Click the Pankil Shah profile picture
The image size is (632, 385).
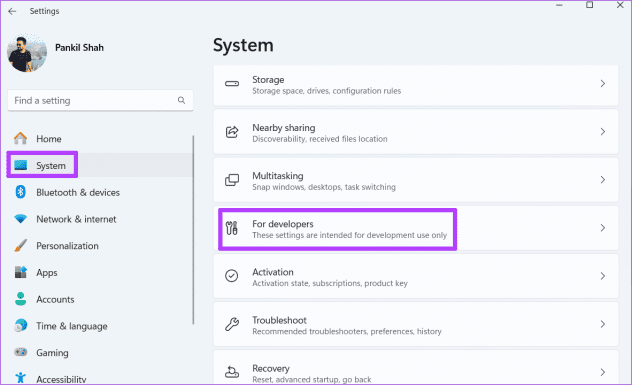[x=27, y=53]
